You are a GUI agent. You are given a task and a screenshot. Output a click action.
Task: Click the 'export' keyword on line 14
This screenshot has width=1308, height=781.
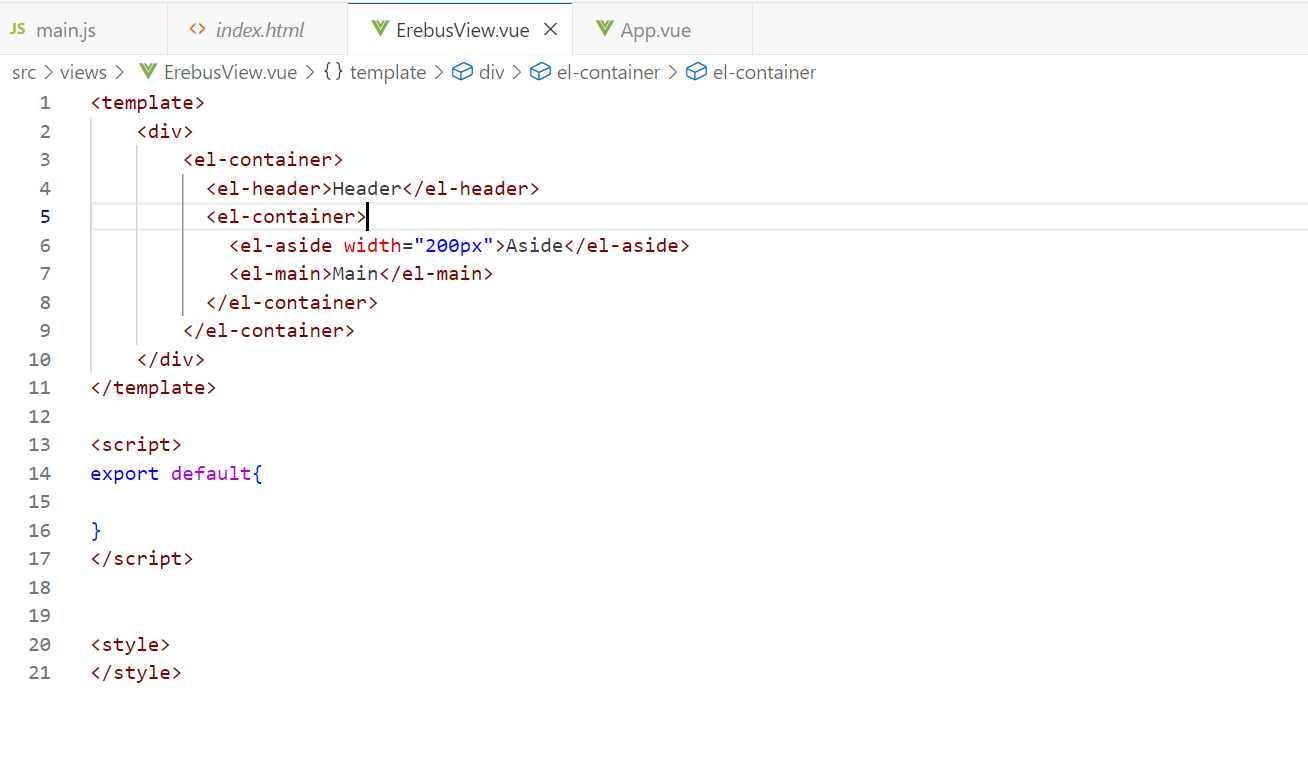click(x=125, y=473)
